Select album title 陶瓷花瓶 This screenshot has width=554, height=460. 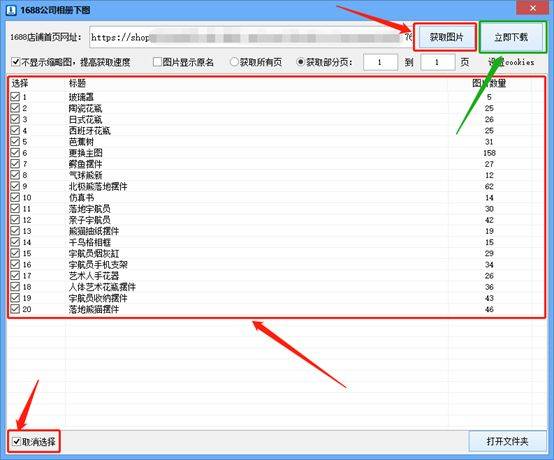(x=86, y=108)
